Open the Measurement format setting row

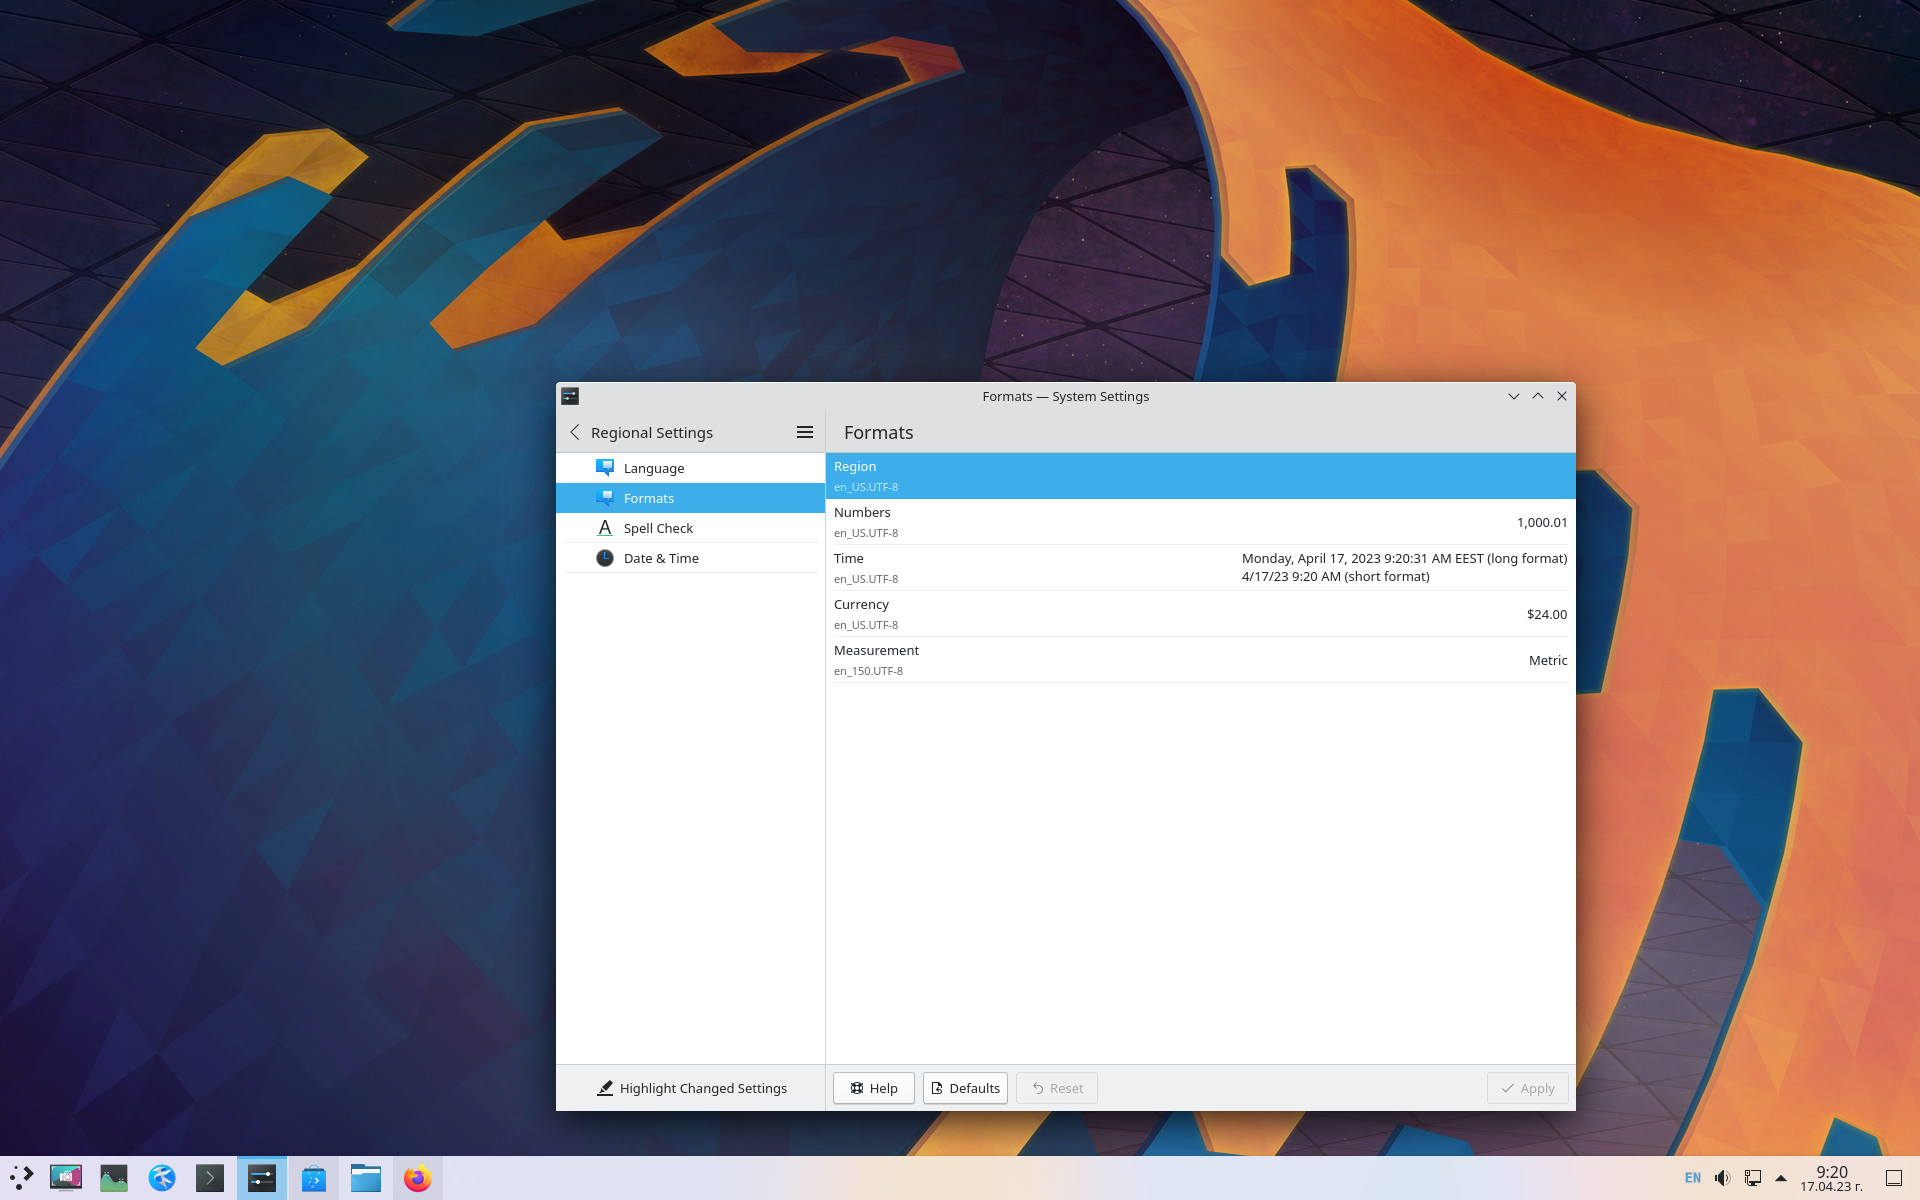coord(1200,660)
